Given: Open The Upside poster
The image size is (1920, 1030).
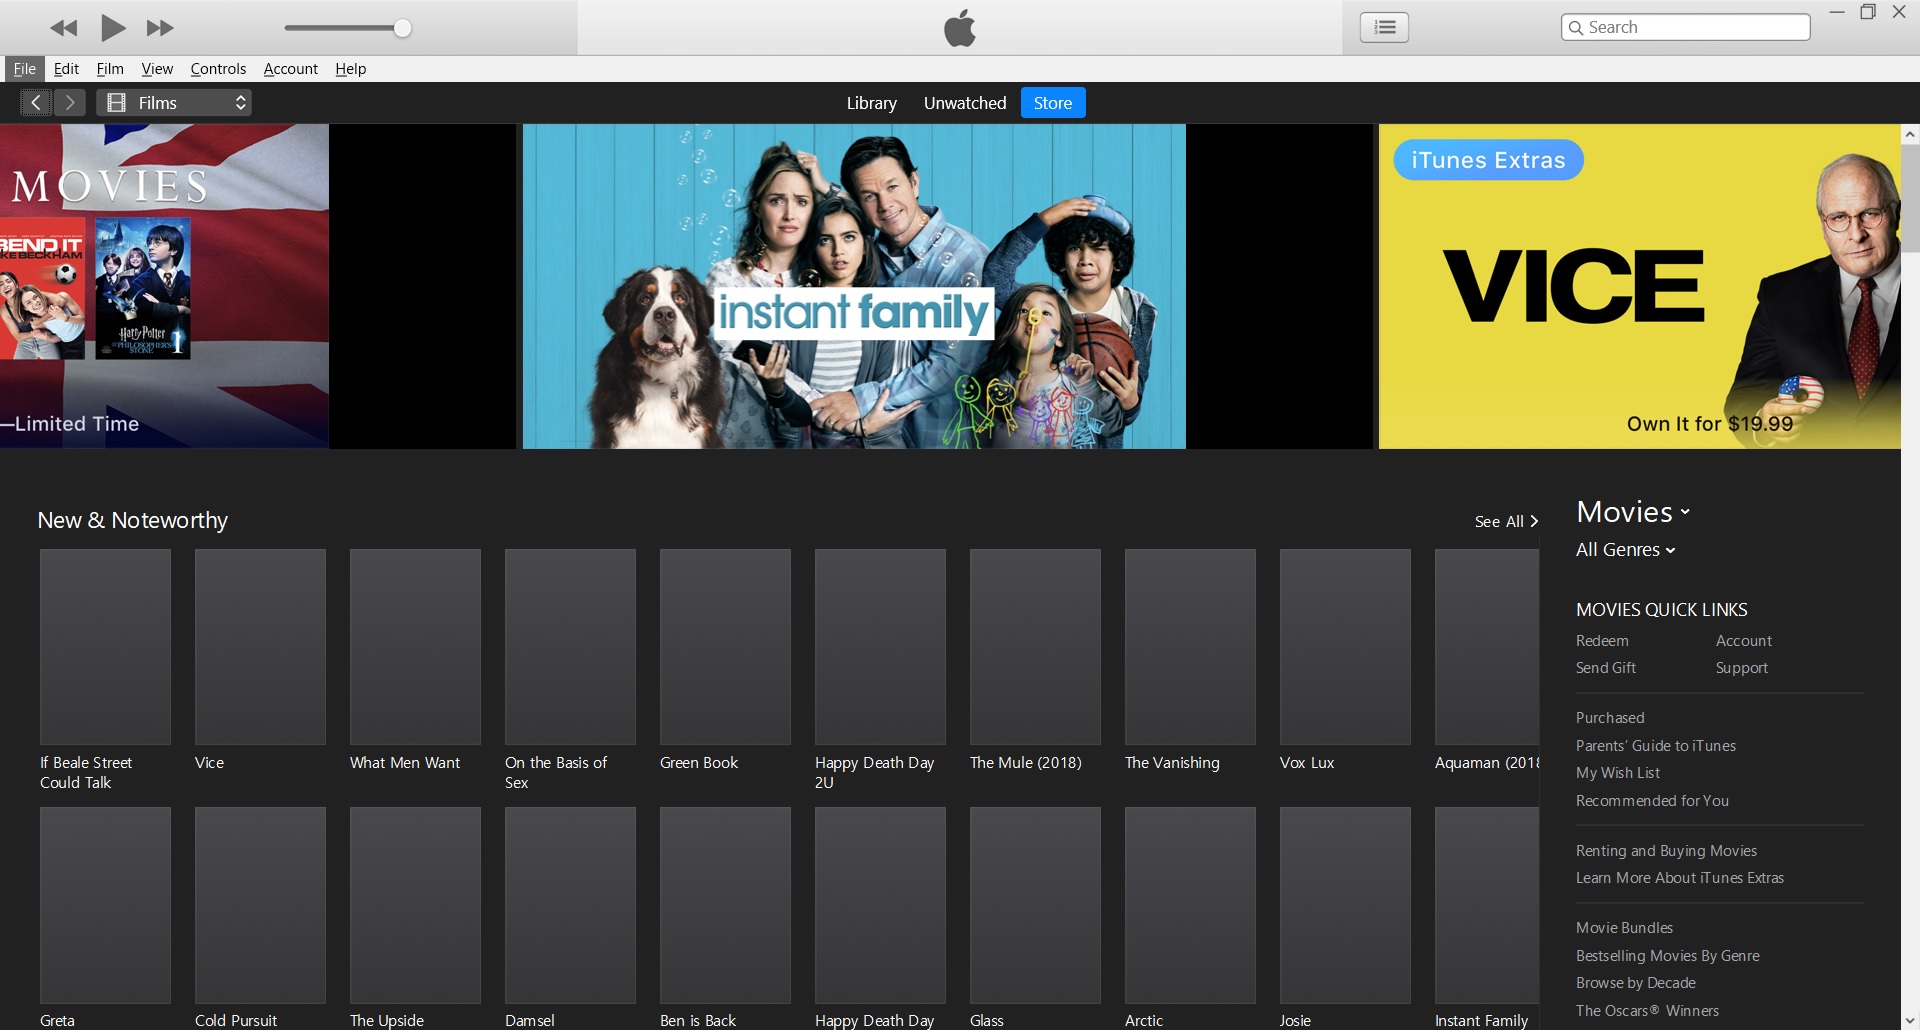Looking at the screenshot, I should pyautogui.click(x=415, y=905).
